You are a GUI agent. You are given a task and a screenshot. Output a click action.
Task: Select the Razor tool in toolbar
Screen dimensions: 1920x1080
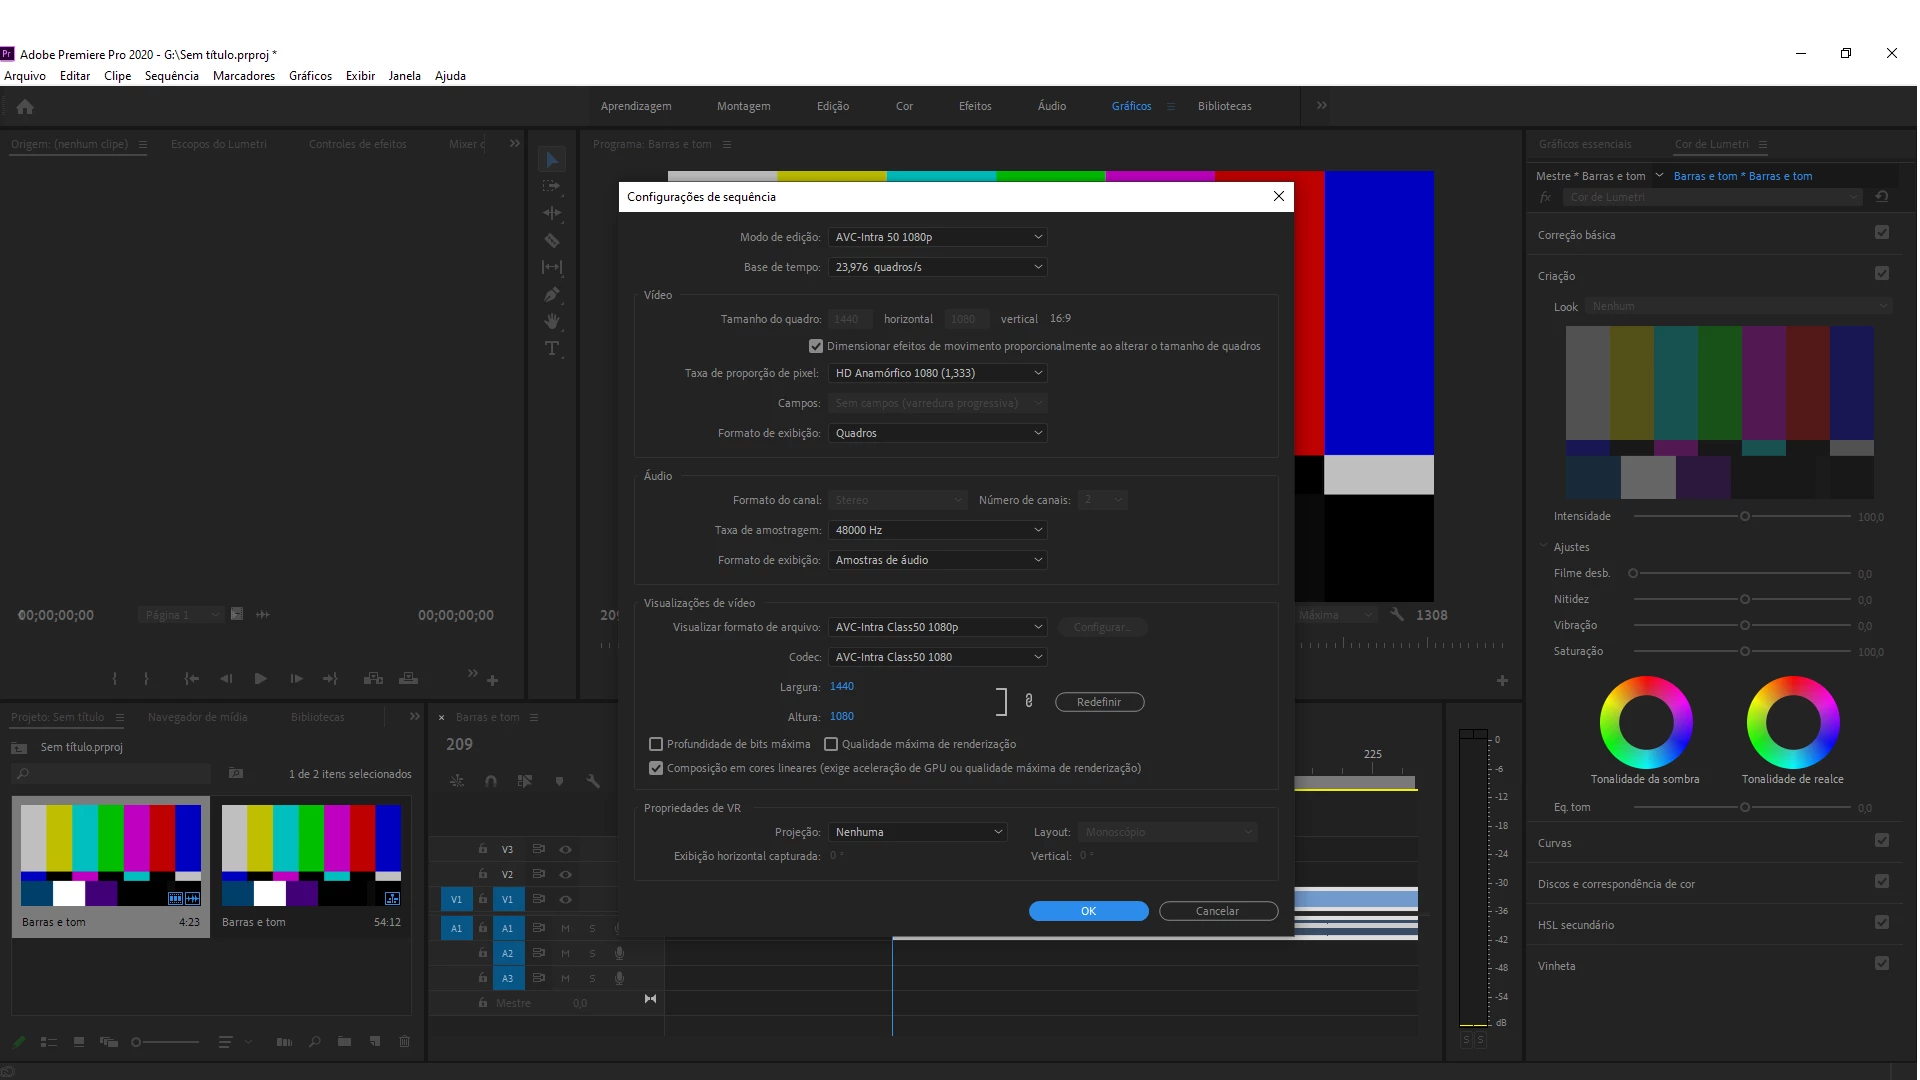pos(551,240)
